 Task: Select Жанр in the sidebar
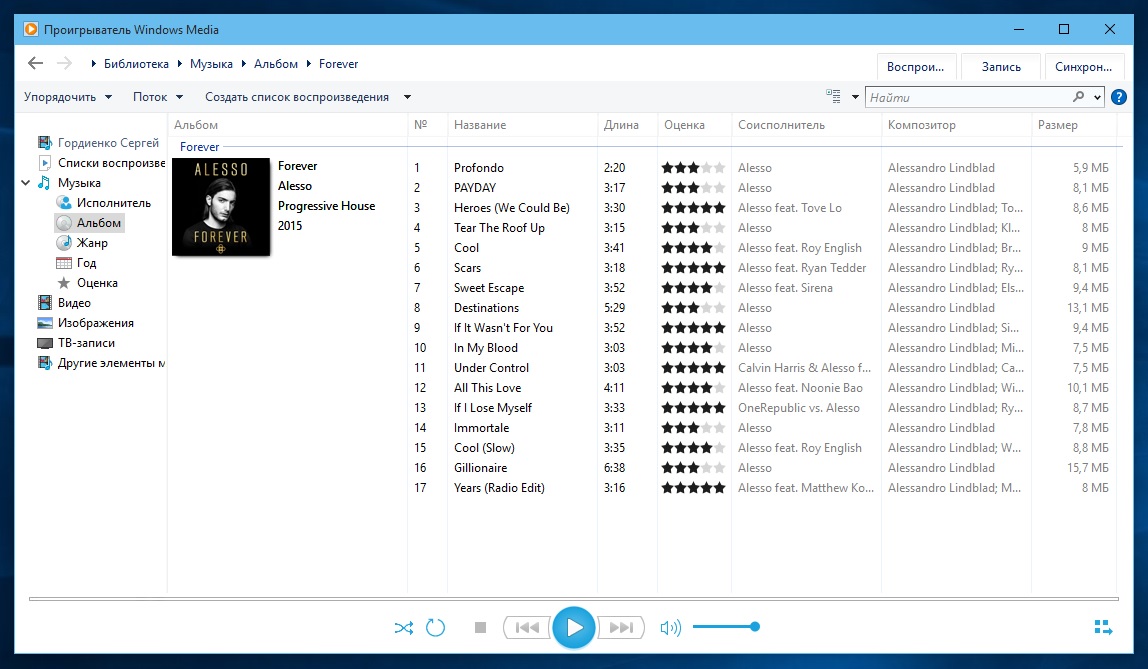pyautogui.click(x=83, y=242)
